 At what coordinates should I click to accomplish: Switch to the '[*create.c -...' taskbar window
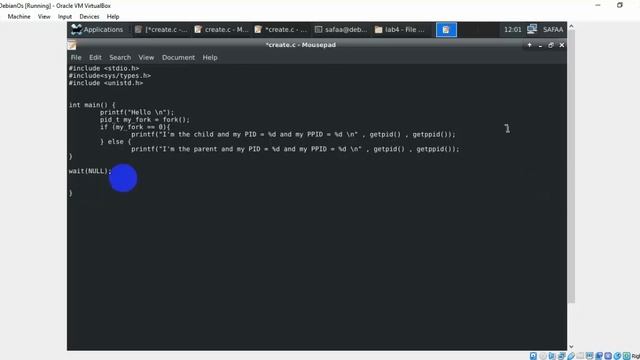click(161, 29)
